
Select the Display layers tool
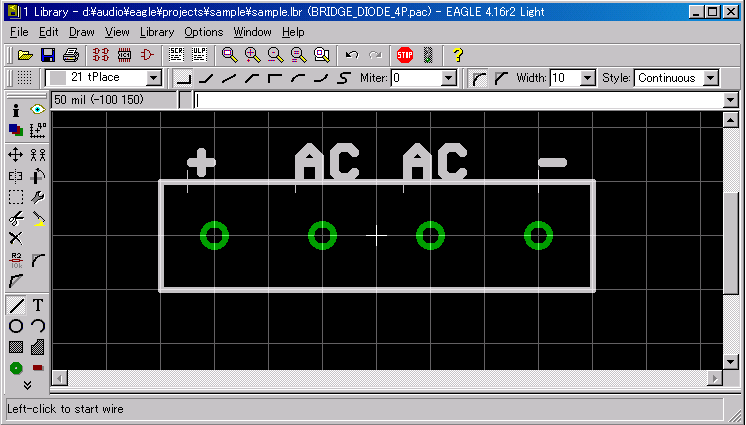point(16,130)
